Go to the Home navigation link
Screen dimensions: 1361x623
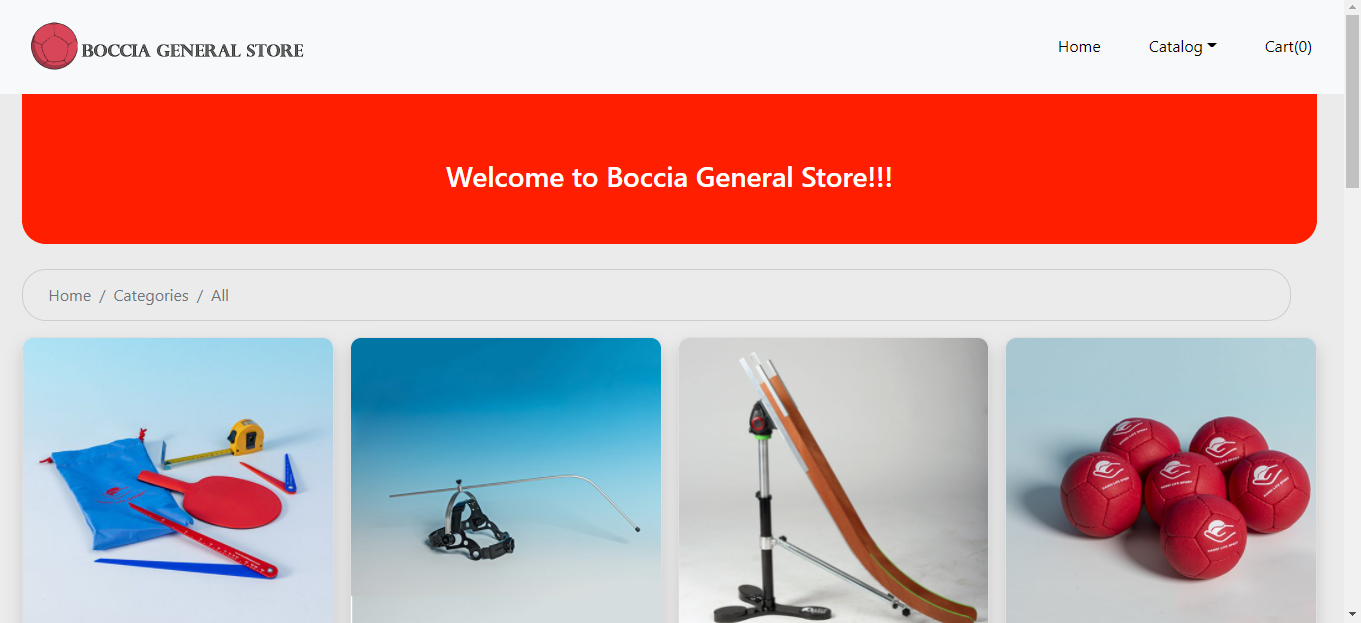(1079, 47)
